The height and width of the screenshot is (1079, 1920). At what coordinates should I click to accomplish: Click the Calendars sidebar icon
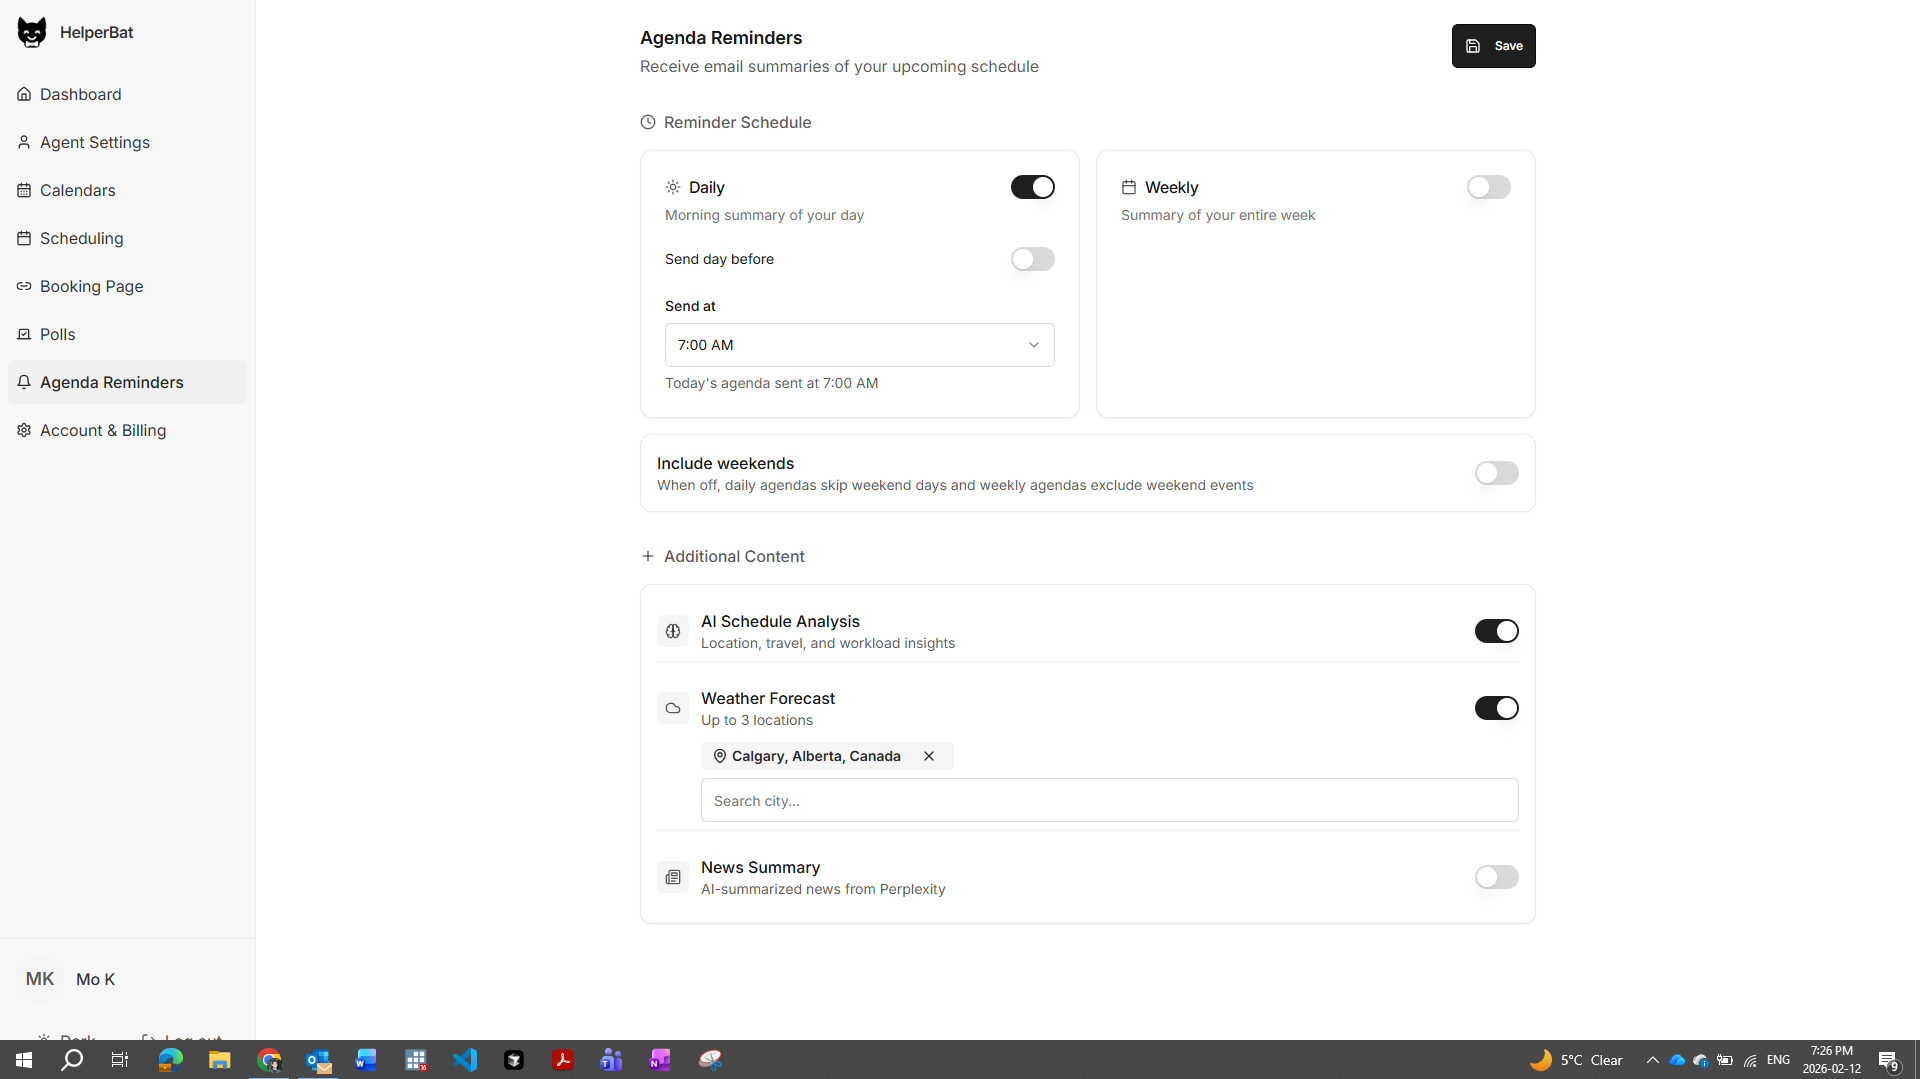pos(24,189)
